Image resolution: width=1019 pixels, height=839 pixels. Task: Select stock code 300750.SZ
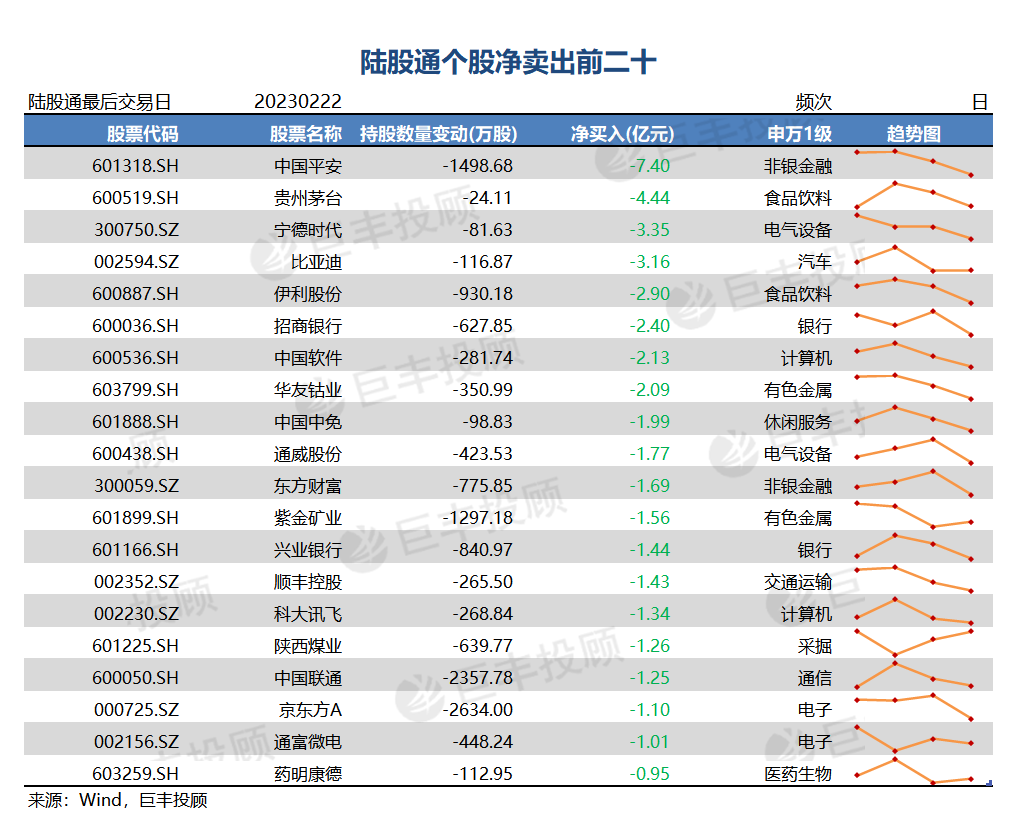tap(136, 229)
